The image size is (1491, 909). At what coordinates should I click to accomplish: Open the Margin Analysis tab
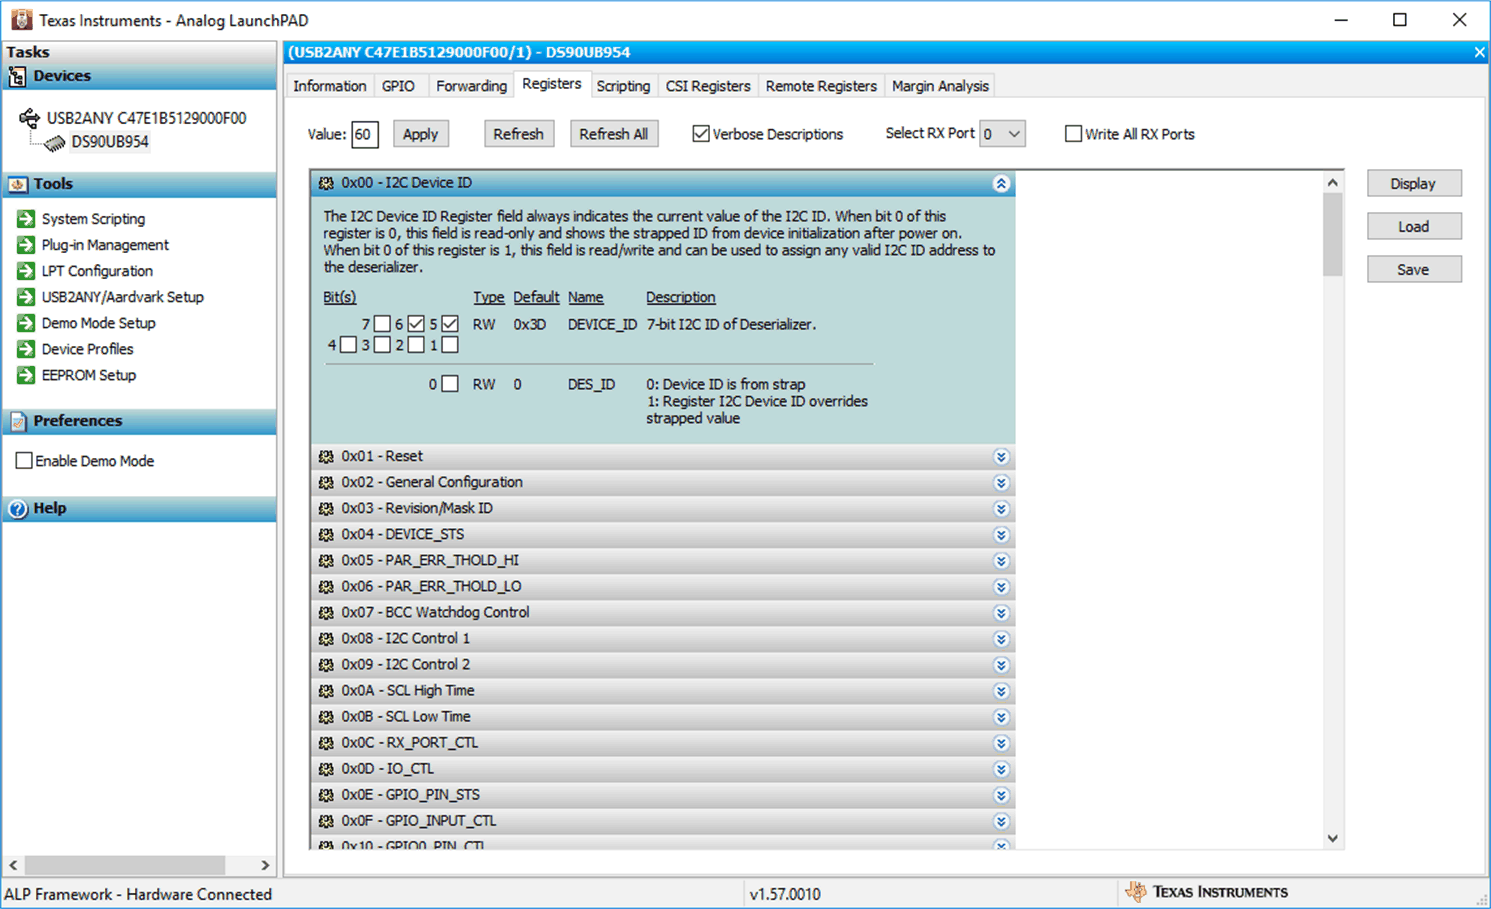pos(940,86)
